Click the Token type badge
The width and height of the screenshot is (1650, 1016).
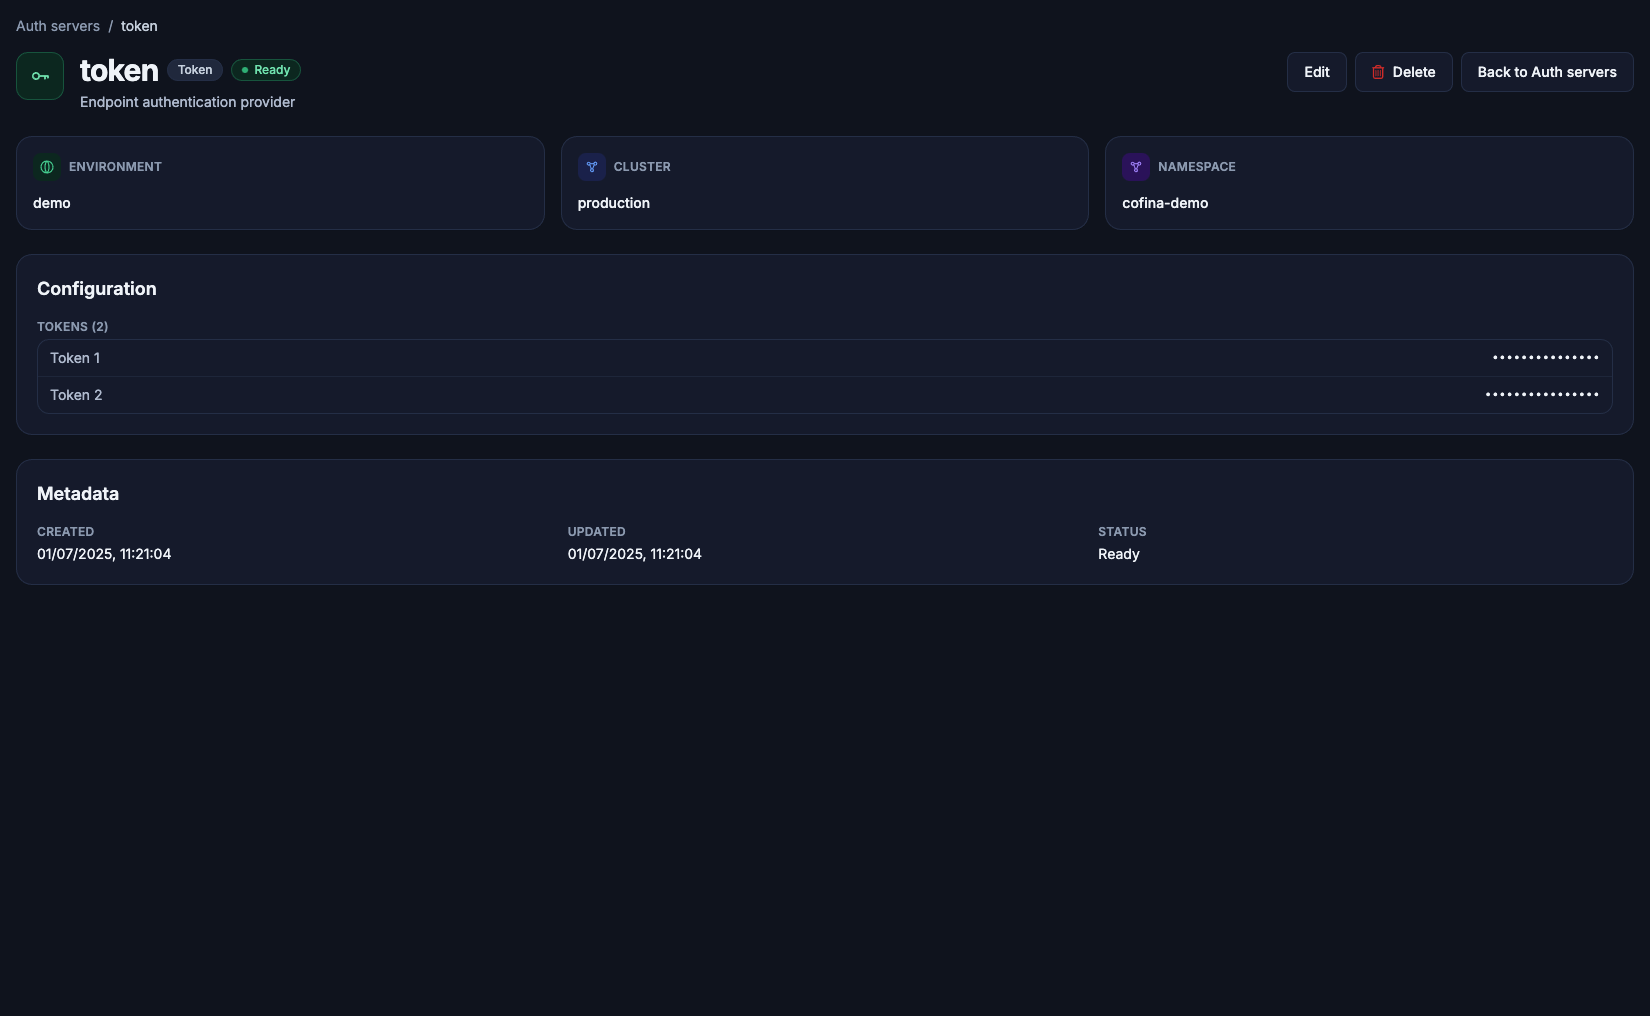195,70
